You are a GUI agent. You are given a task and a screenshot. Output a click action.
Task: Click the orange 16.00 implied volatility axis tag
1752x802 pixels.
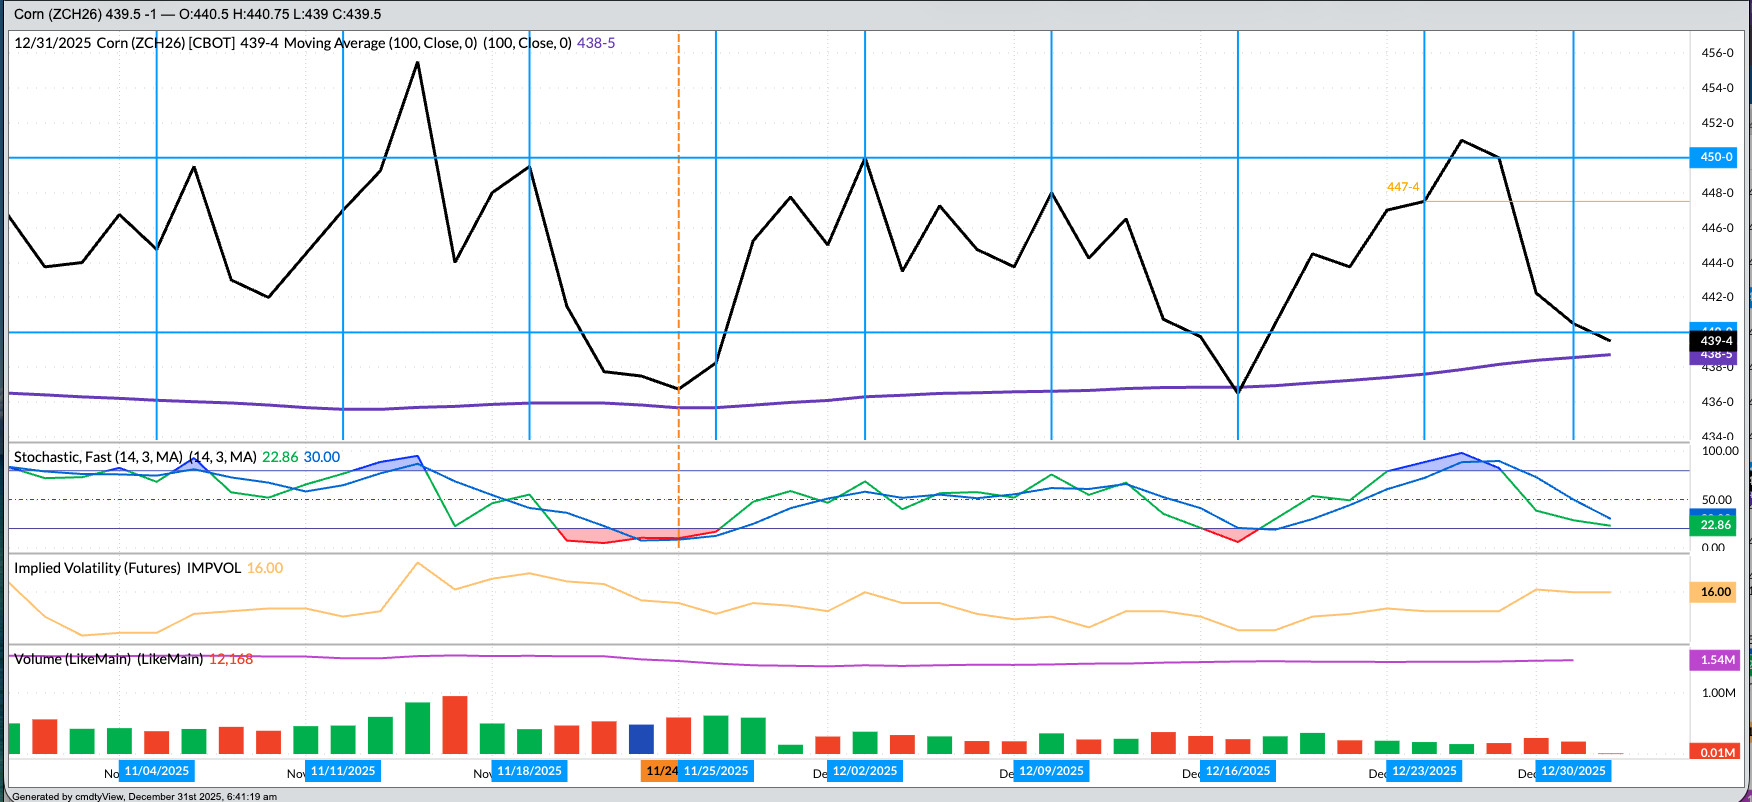click(x=1715, y=592)
